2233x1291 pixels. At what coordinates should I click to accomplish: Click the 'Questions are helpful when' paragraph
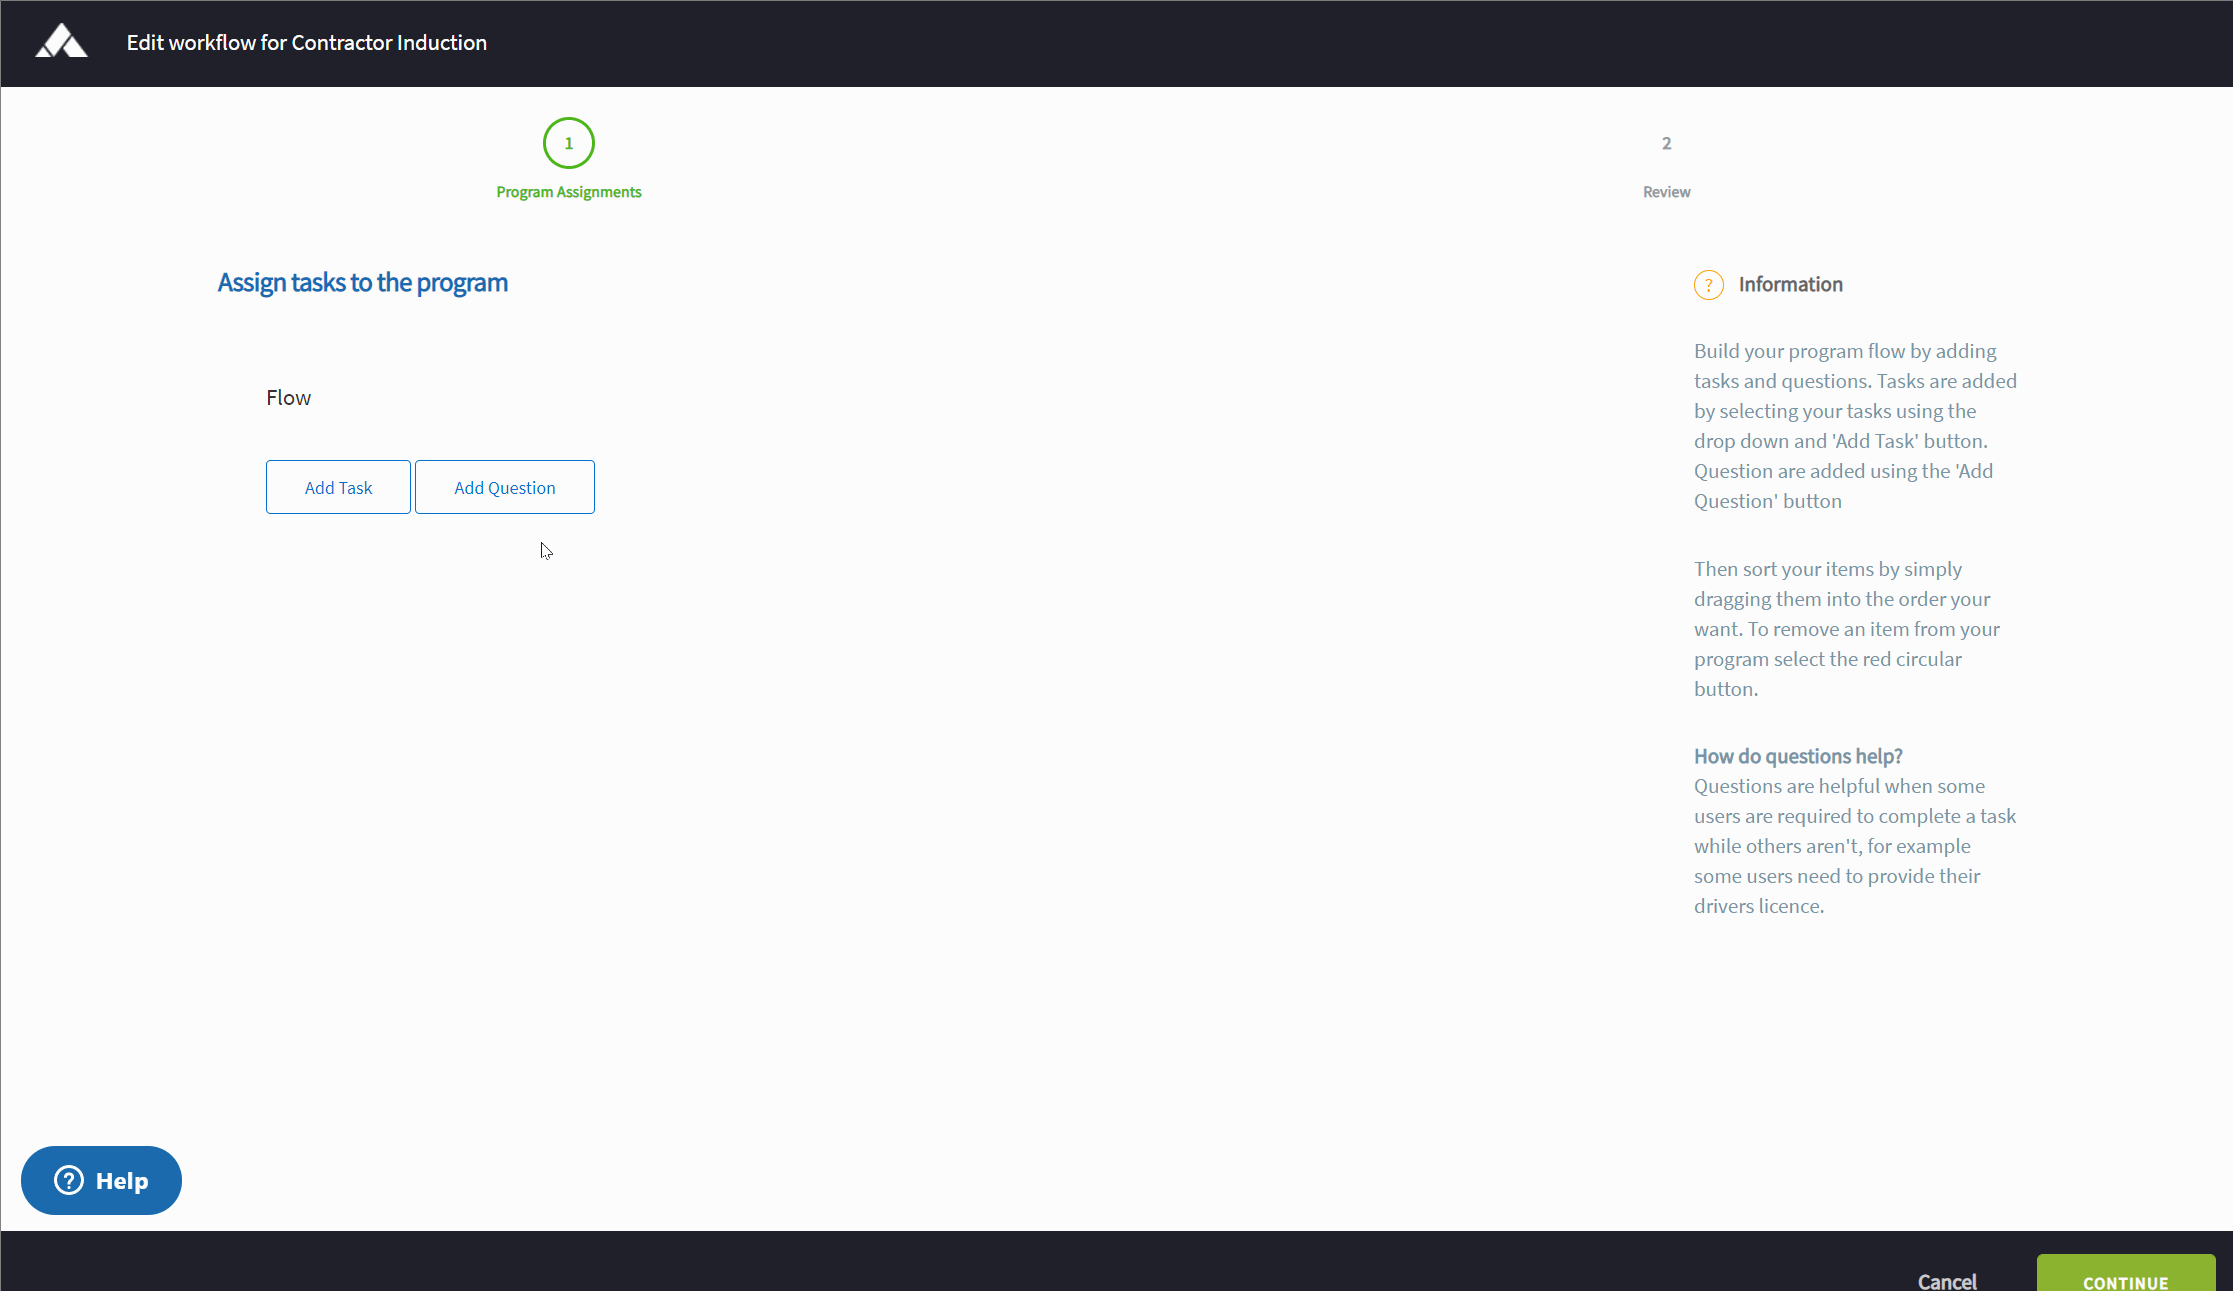pos(1854,846)
